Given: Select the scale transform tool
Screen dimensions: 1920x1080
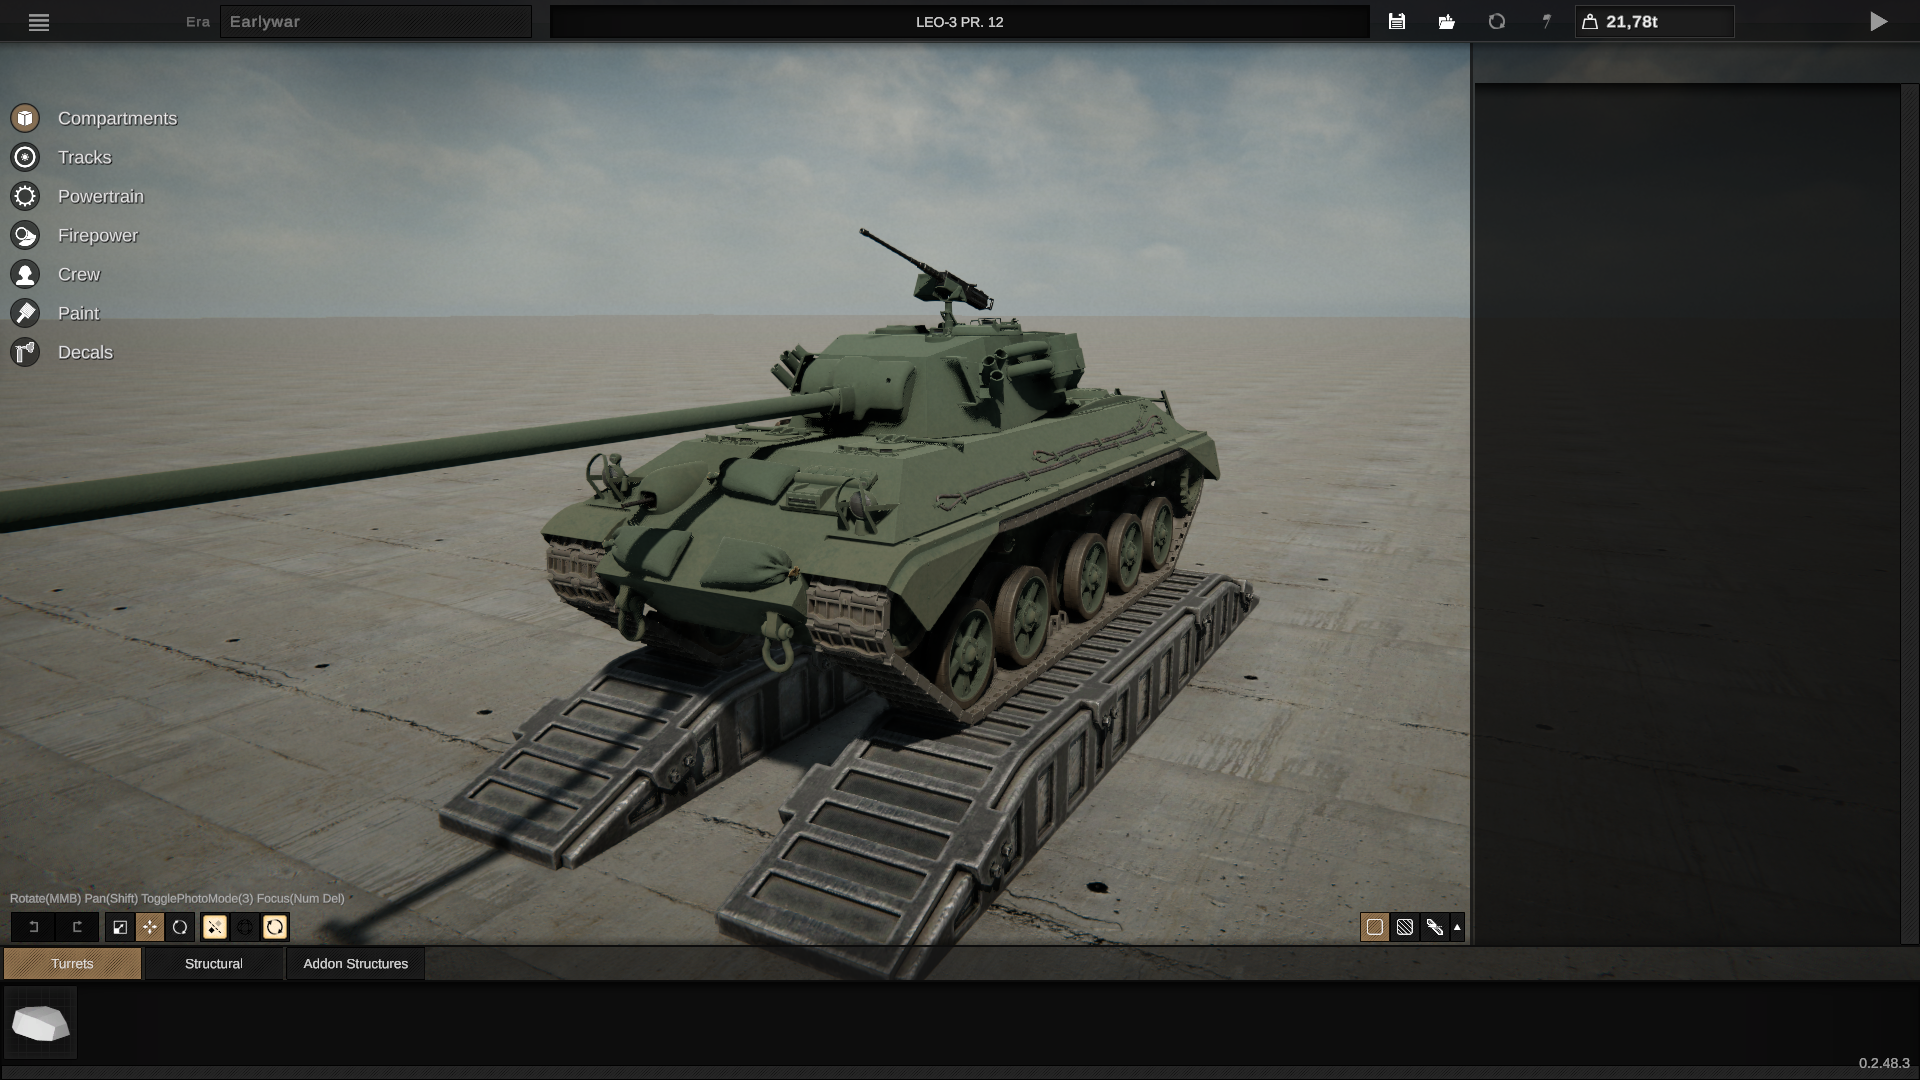Looking at the screenshot, I should pyautogui.click(x=120, y=927).
